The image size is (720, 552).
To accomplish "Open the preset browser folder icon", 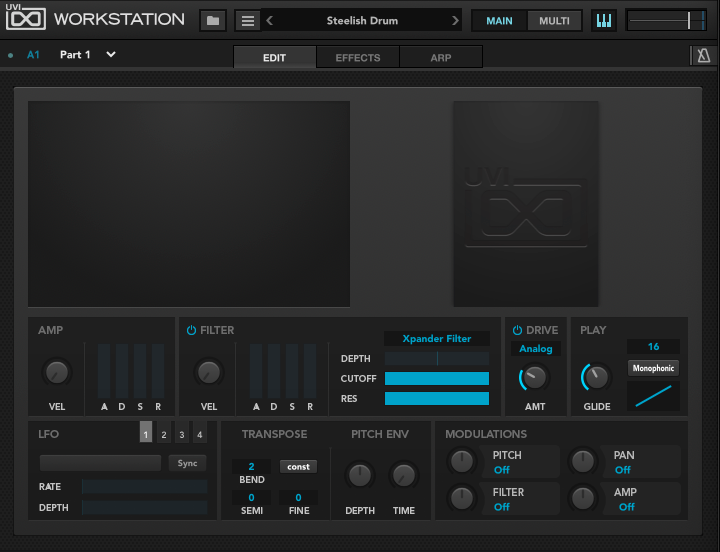I will coord(213,21).
